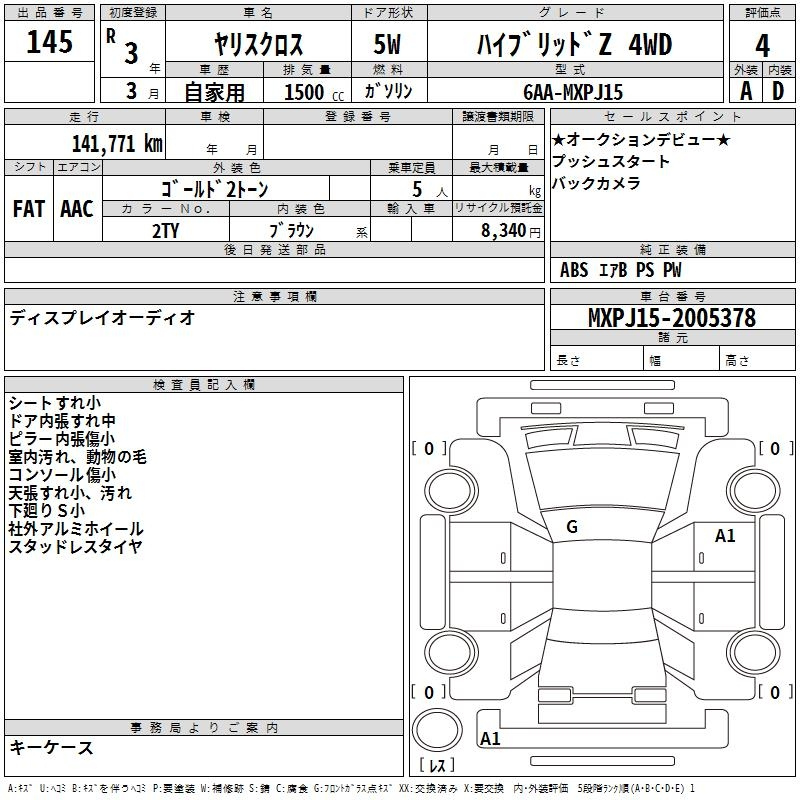Click 注意事項欄 section header
The width and height of the screenshot is (800, 800).
click(274, 296)
